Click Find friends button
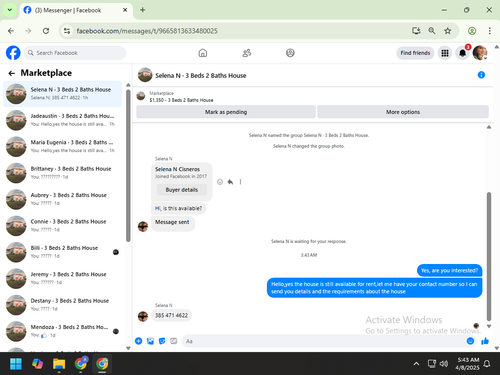 coord(415,53)
